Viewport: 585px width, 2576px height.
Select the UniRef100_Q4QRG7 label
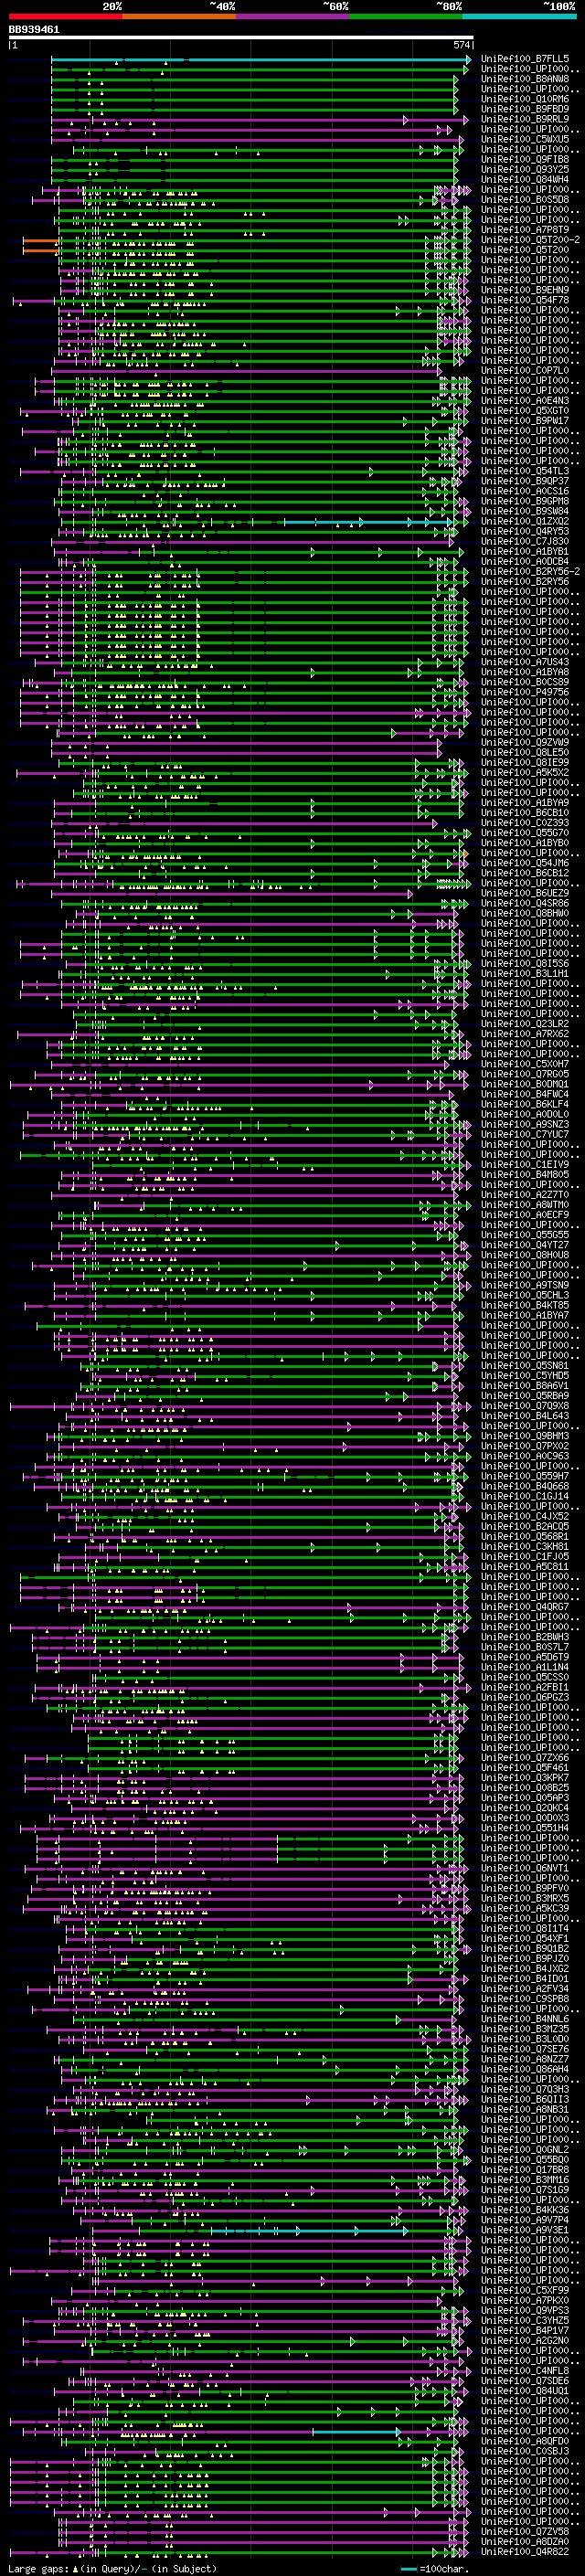click(525, 1607)
